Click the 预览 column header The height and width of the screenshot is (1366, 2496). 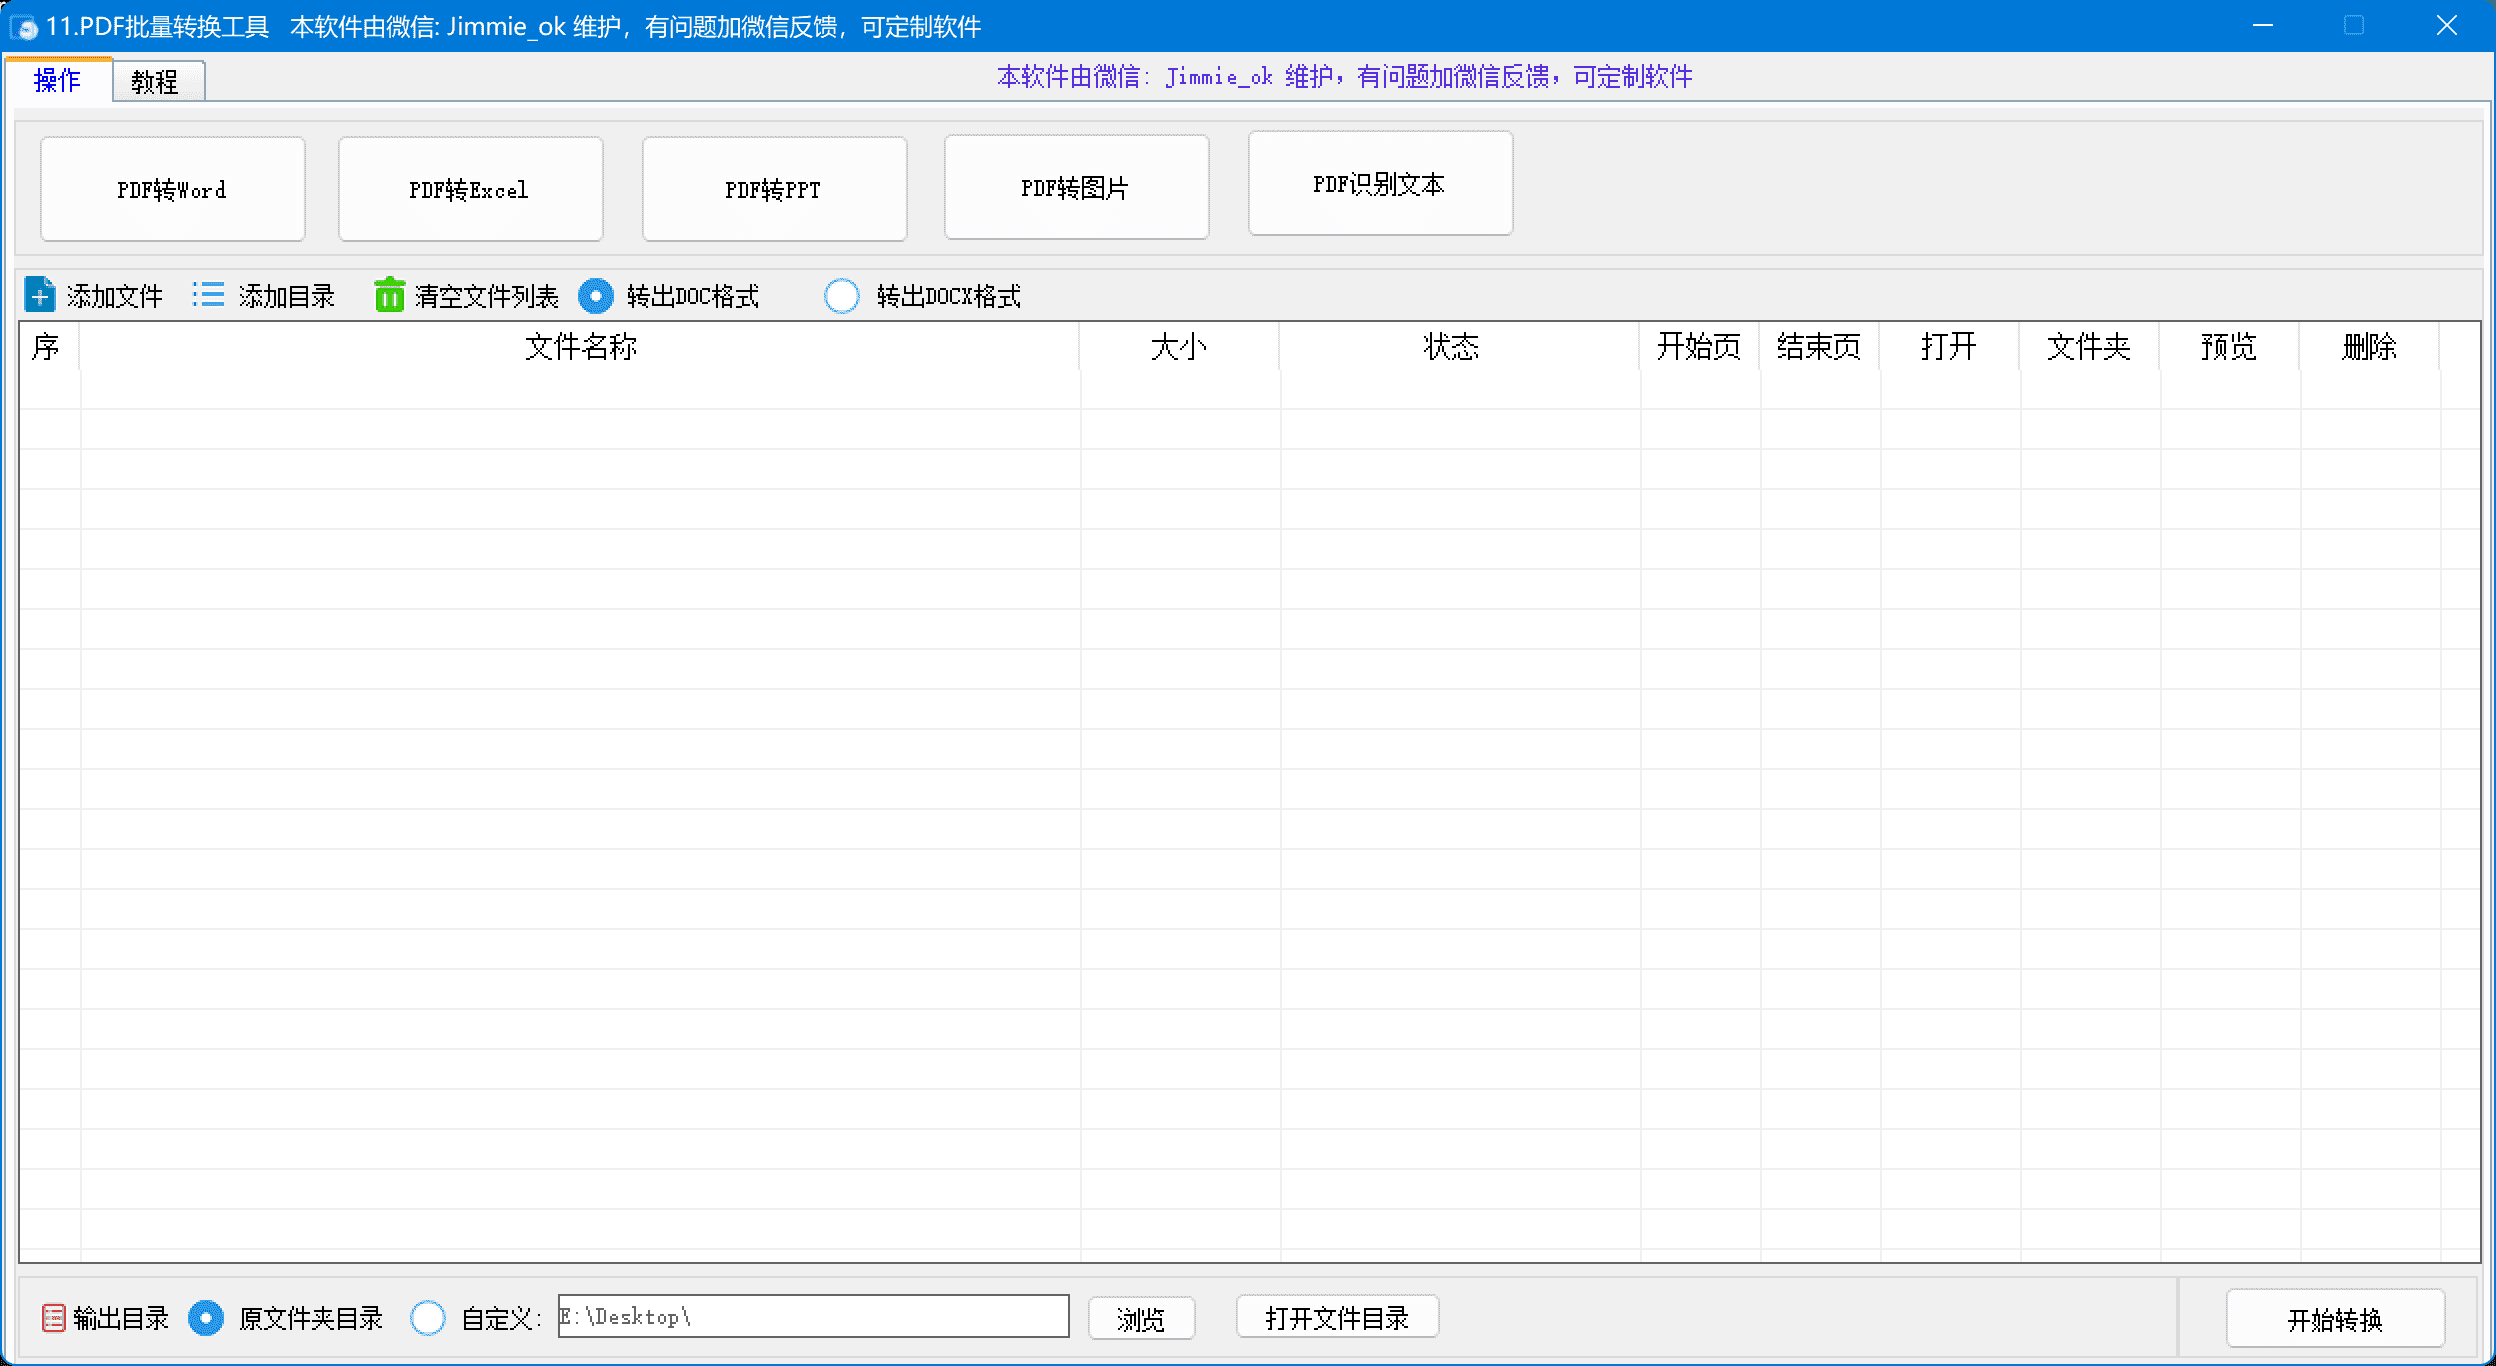pos(2229,347)
